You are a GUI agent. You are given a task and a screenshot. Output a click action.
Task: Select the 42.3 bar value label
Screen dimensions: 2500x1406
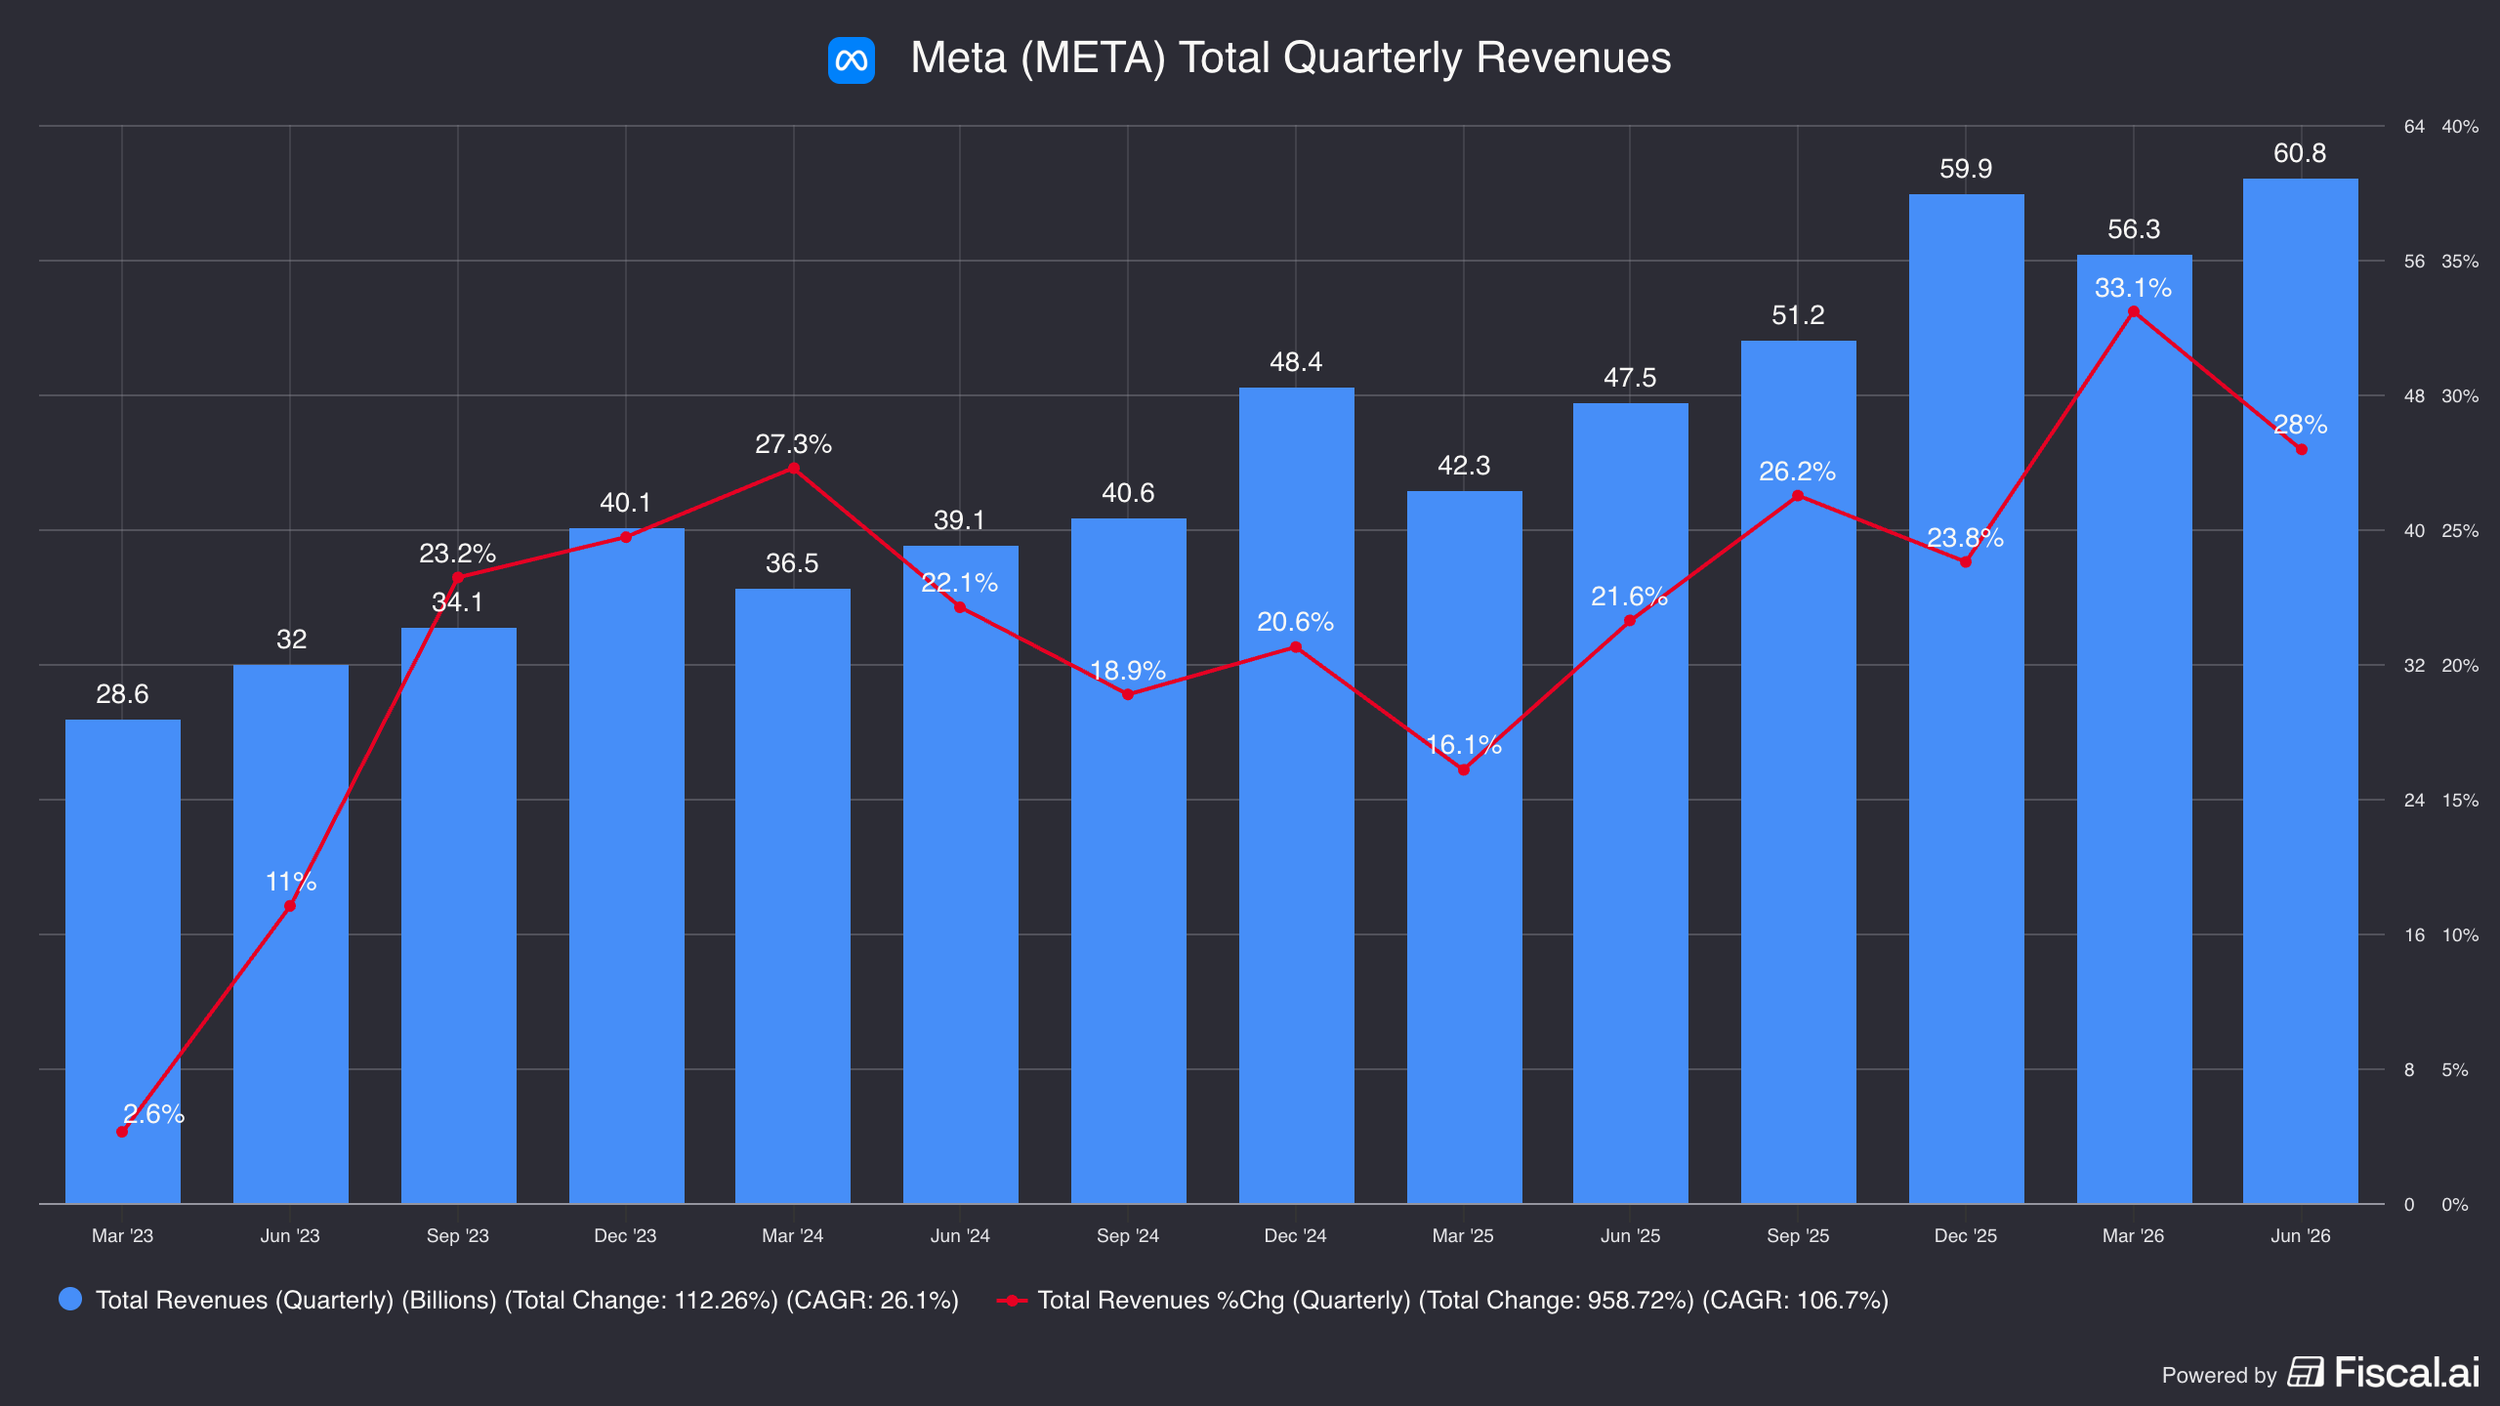(1464, 466)
